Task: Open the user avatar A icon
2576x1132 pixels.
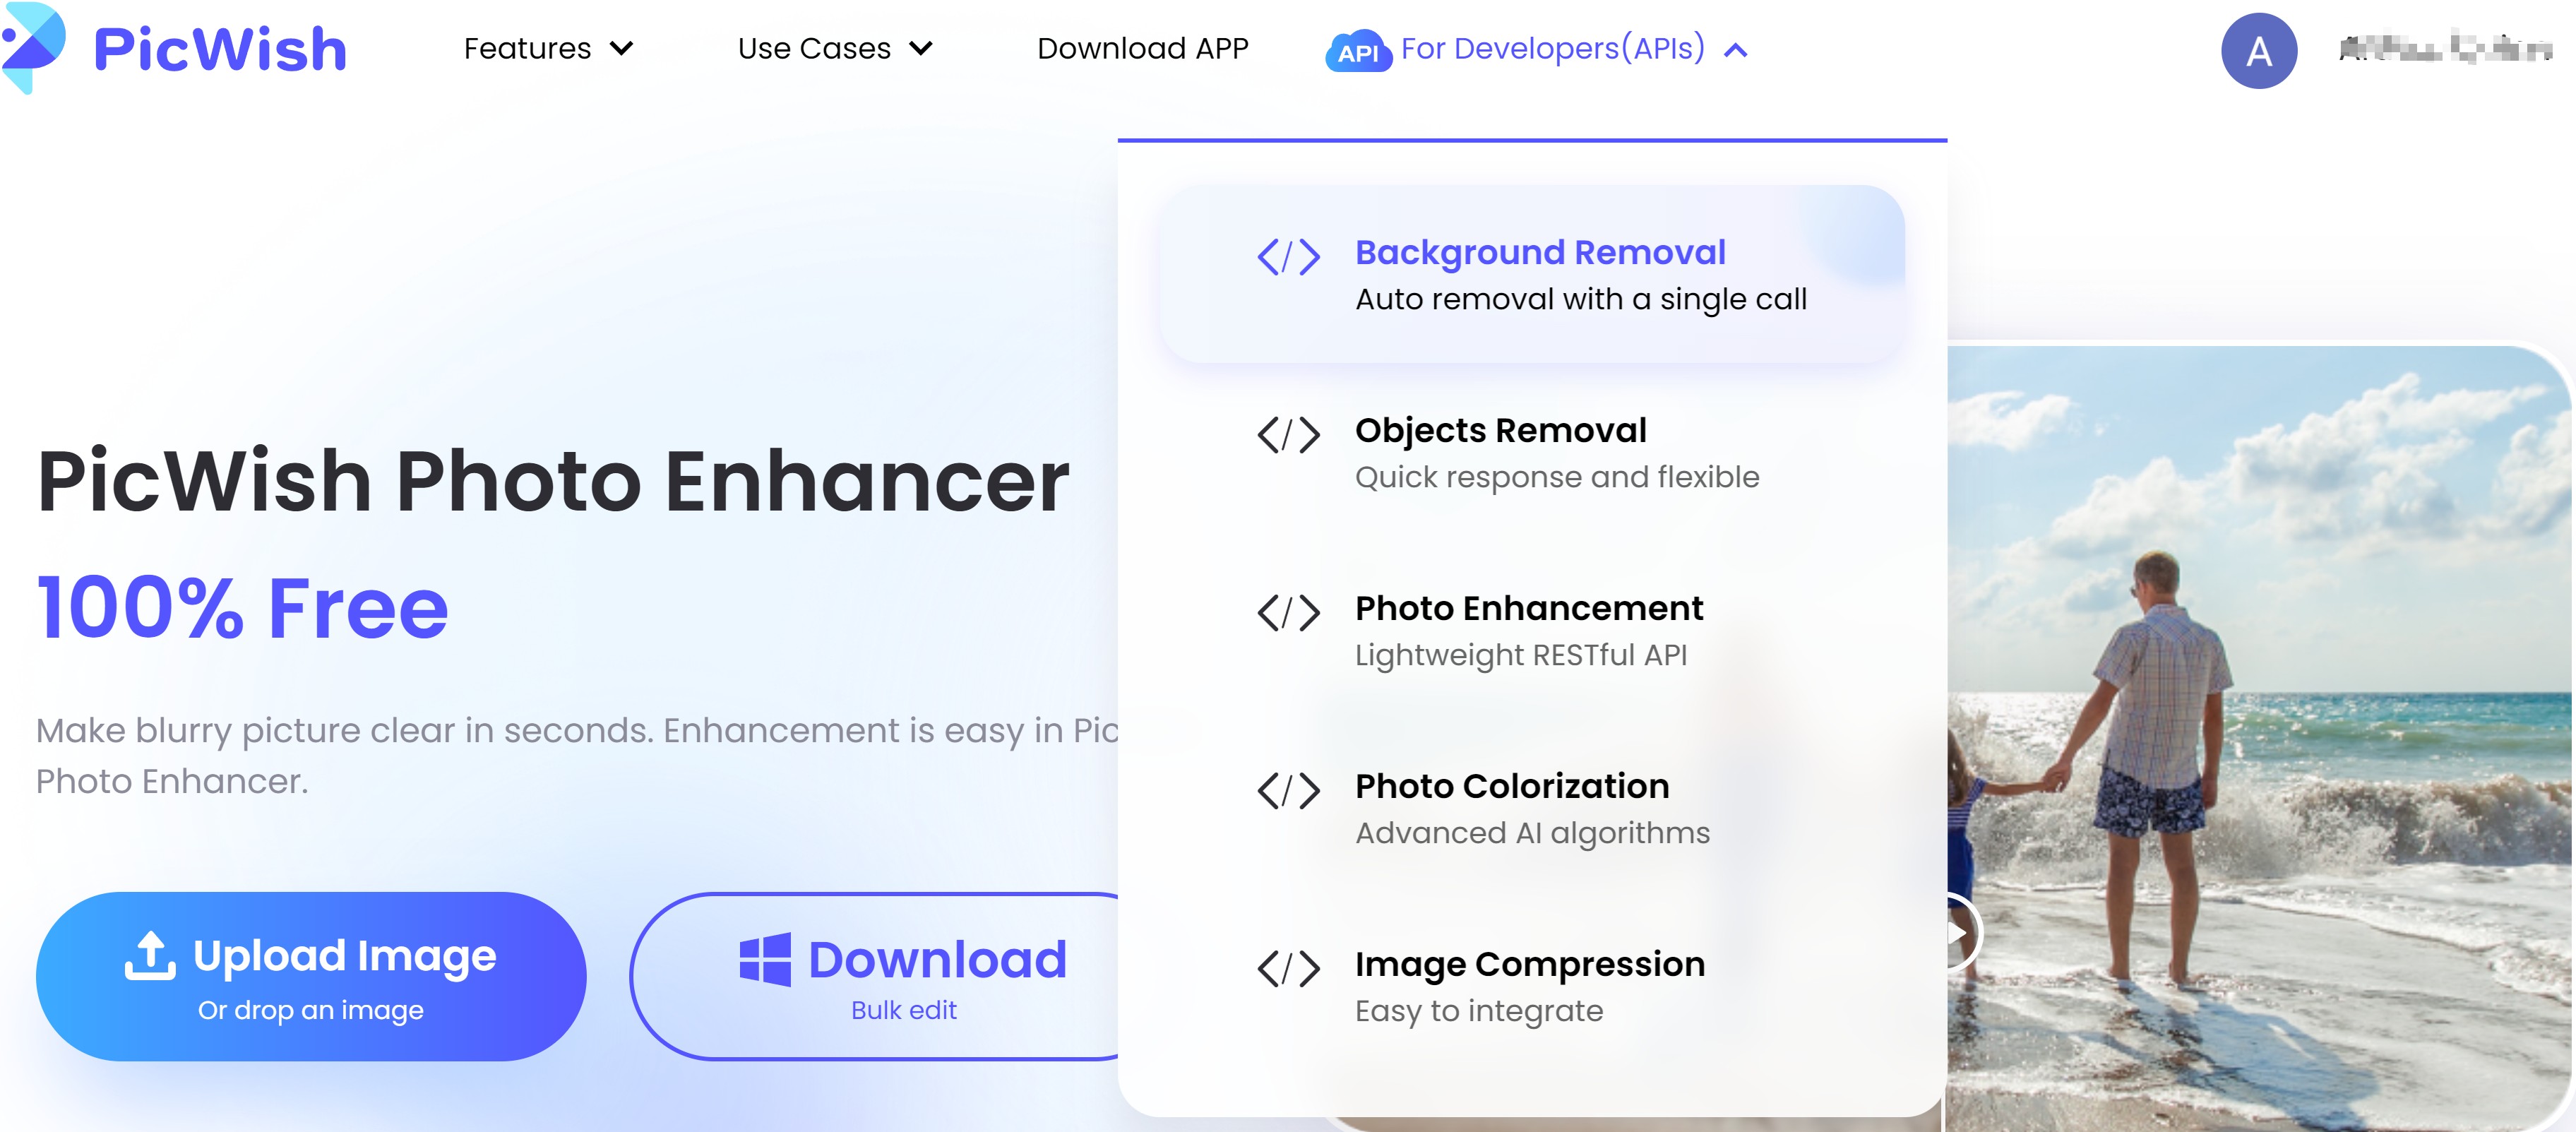Action: (2259, 51)
